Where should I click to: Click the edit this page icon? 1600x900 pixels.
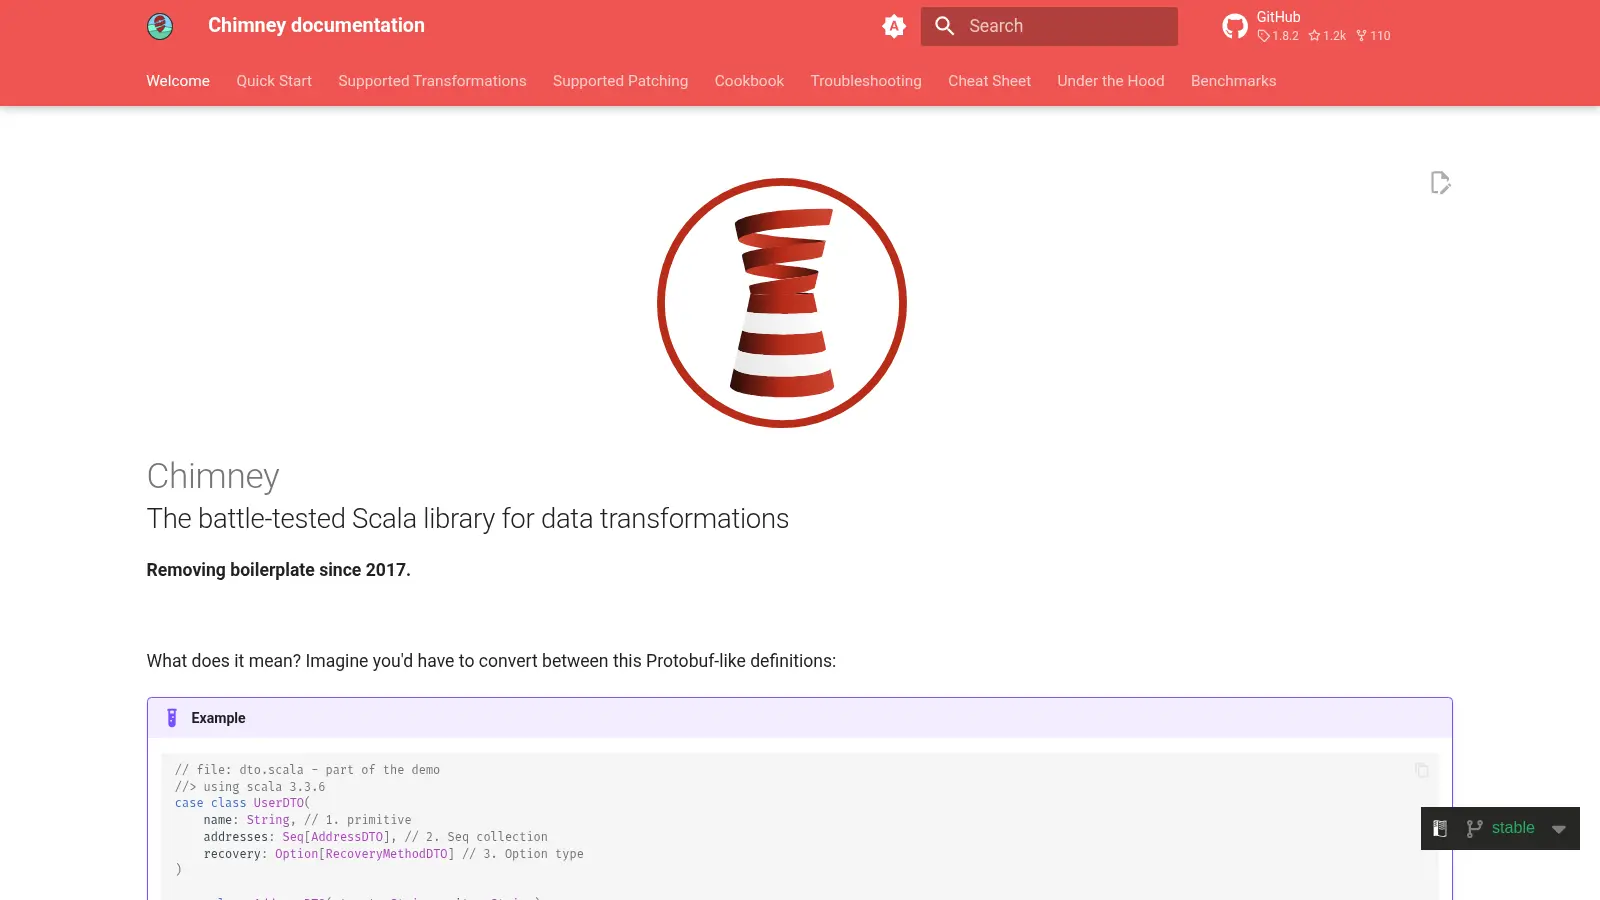click(x=1440, y=183)
